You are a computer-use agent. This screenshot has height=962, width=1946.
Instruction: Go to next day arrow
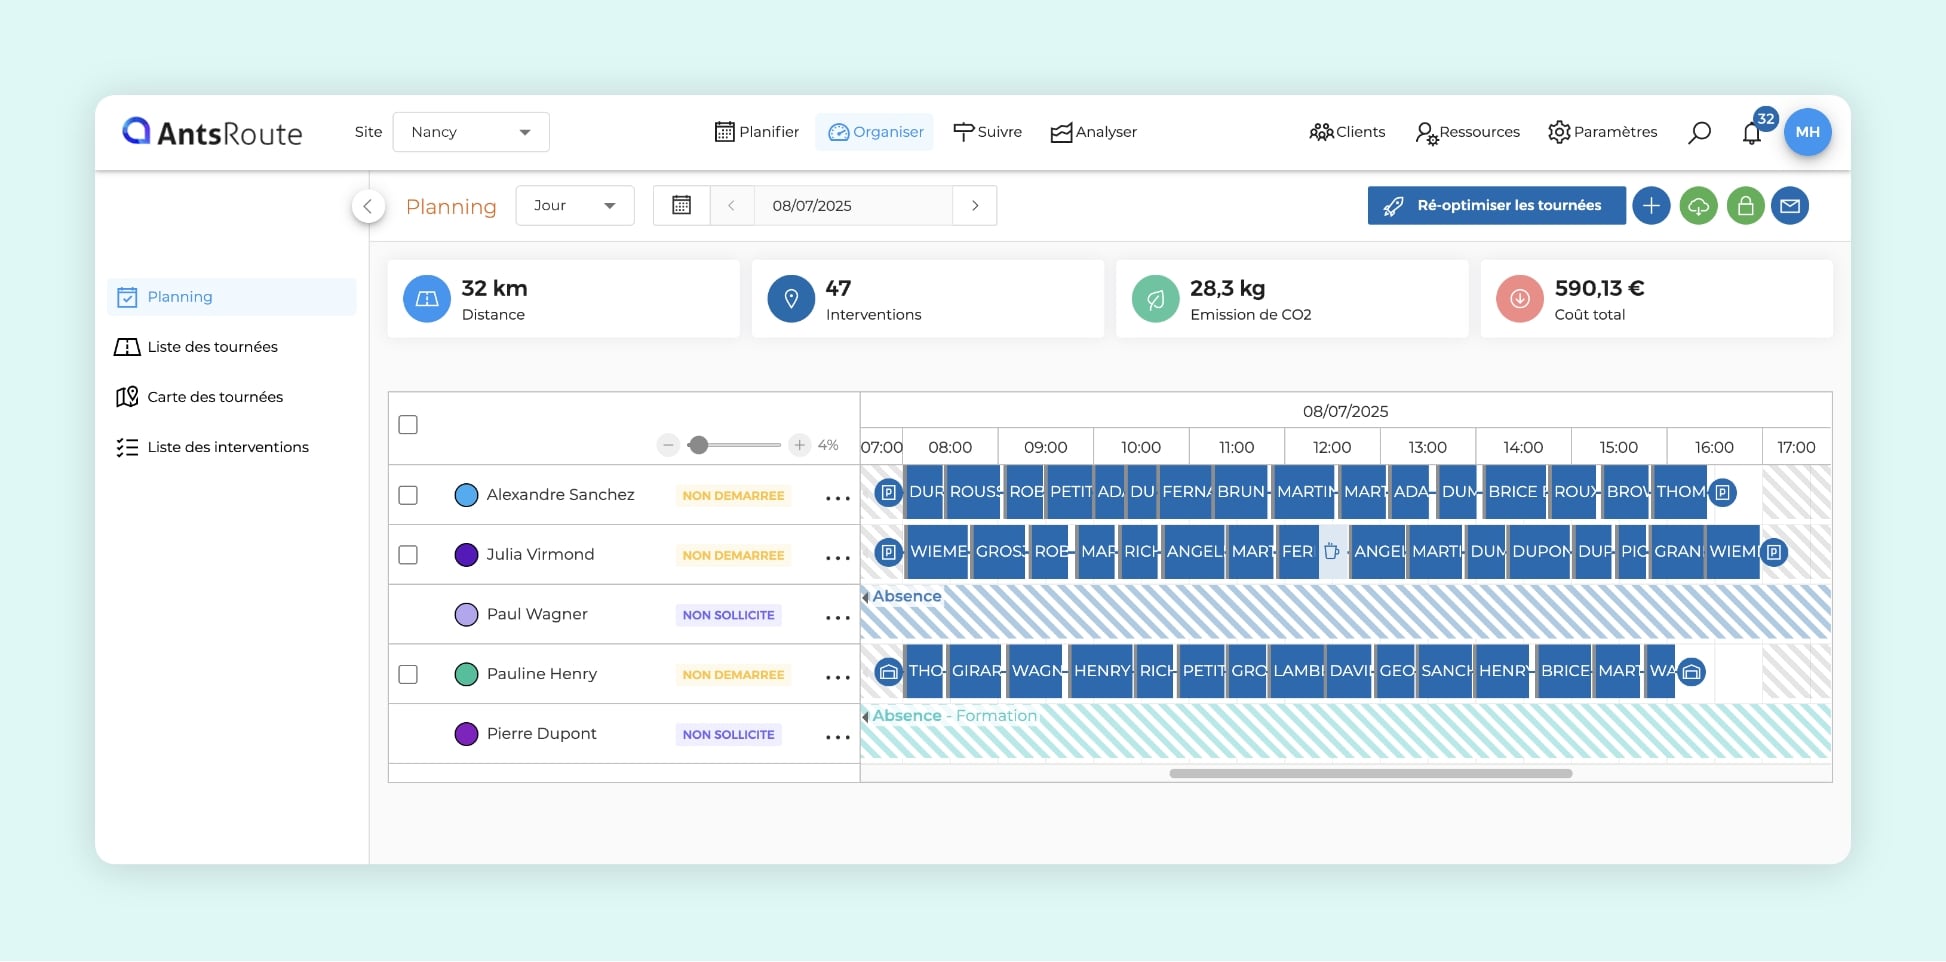975,205
